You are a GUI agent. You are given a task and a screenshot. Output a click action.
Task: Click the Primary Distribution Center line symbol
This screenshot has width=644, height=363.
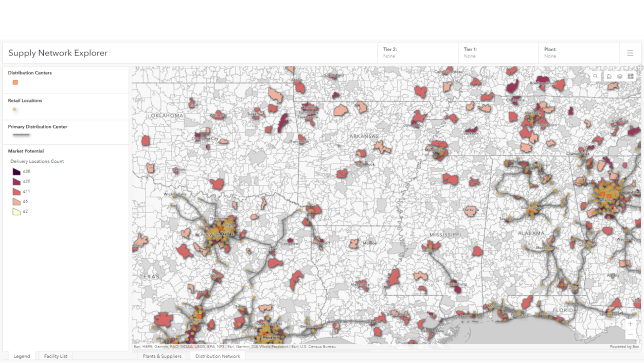click(x=21, y=135)
